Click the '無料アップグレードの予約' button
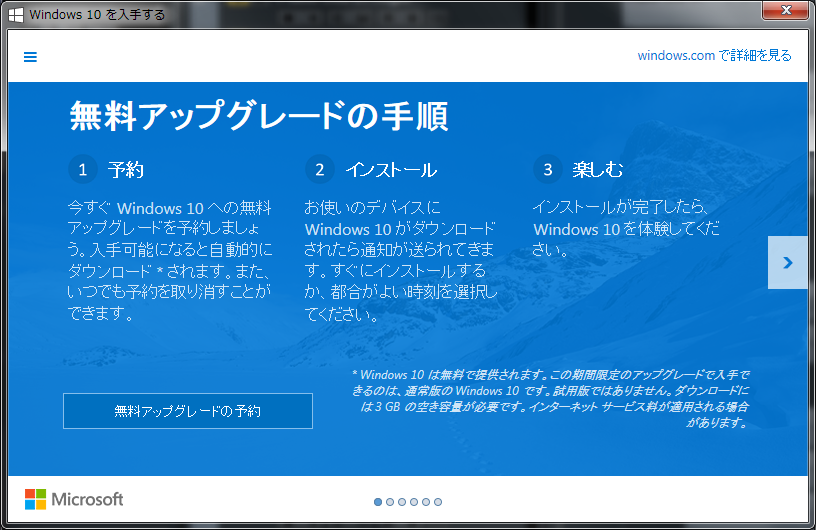816x530 pixels. (x=188, y=411)
